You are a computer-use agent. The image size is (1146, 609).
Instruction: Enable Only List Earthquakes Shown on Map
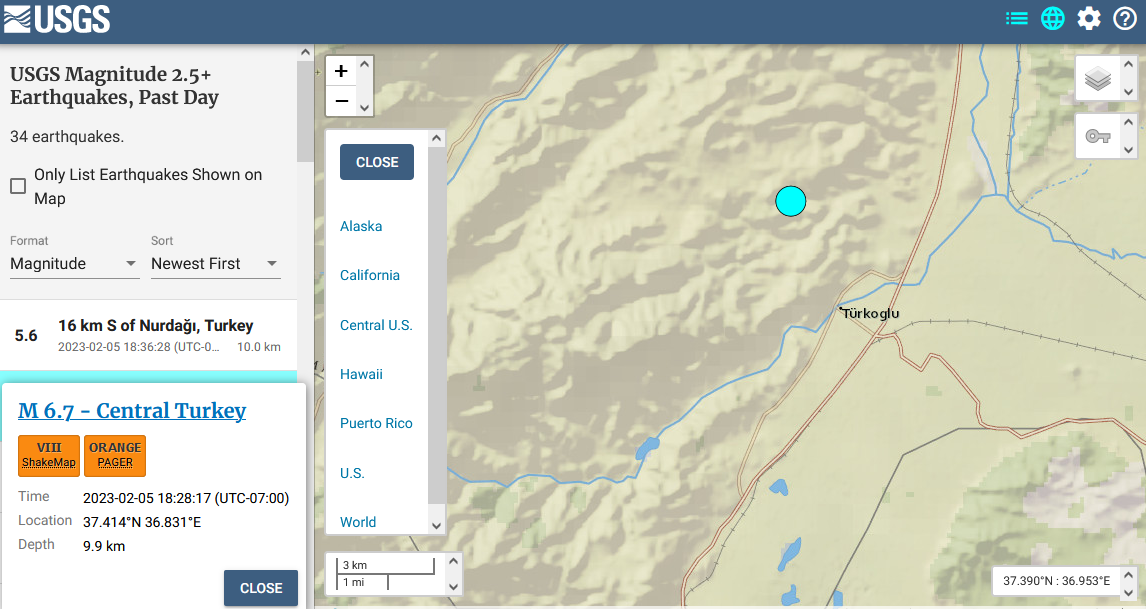click(18, 186)
